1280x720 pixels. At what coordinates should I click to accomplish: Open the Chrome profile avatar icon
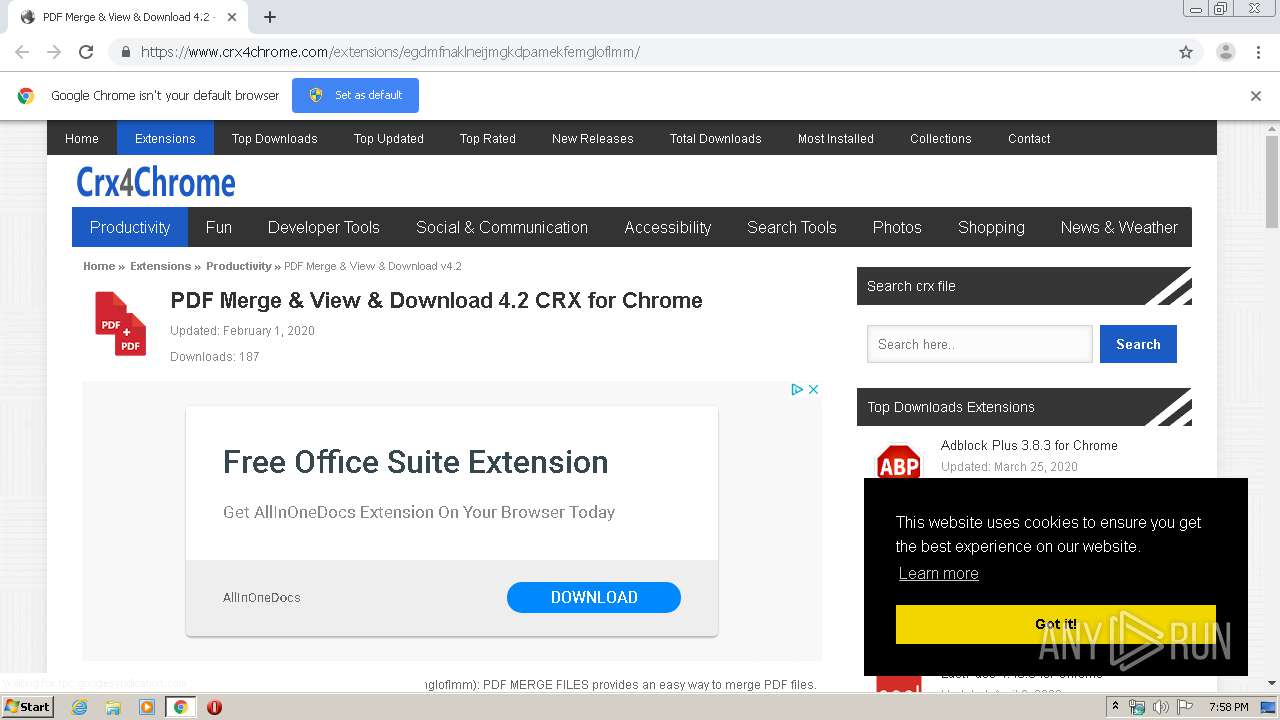coord(1225,52)
